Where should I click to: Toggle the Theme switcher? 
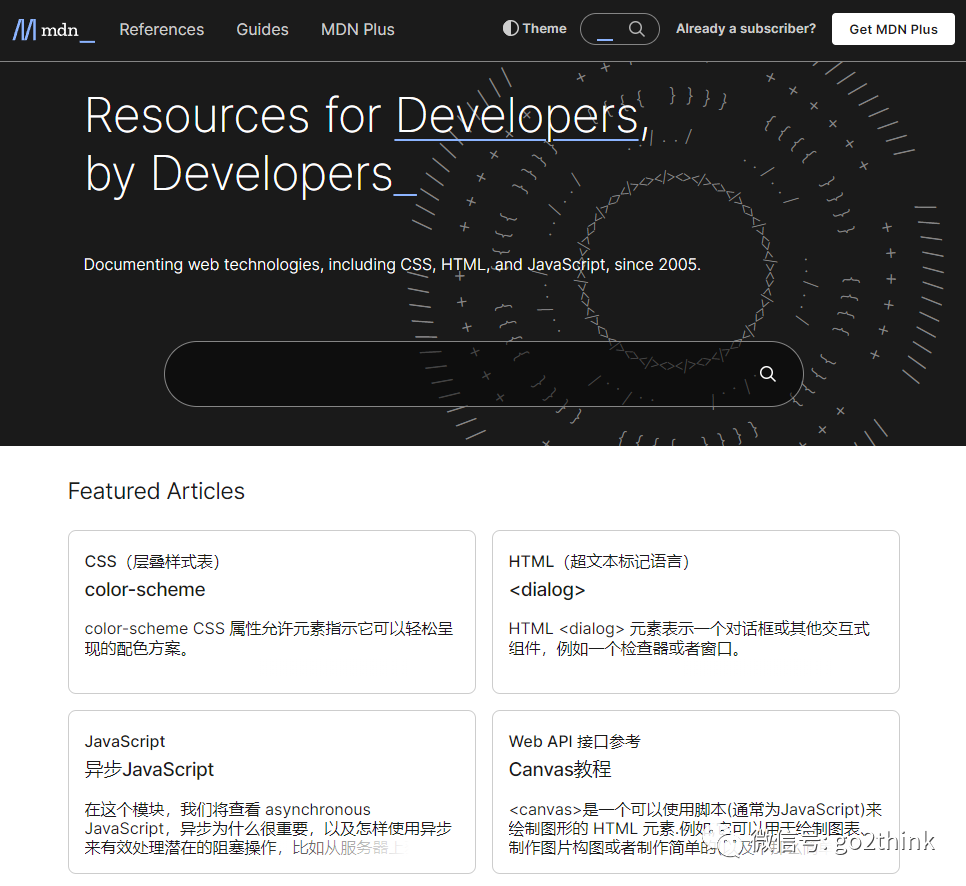tap(534, 28)
